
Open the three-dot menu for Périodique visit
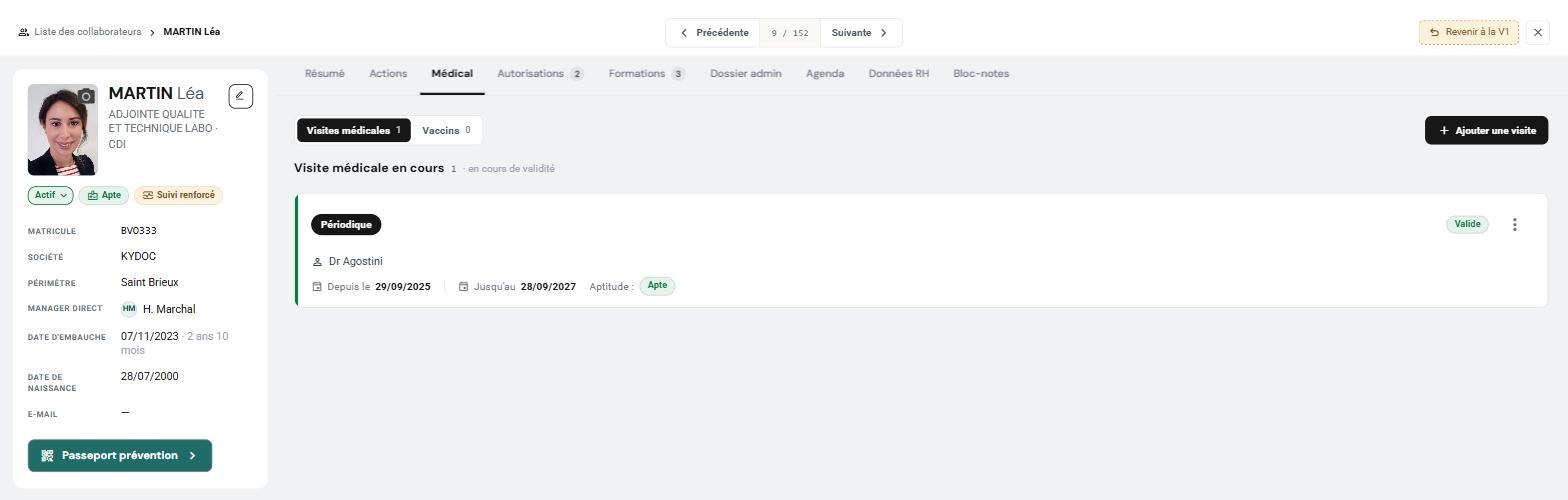(x=1514, y=225)
